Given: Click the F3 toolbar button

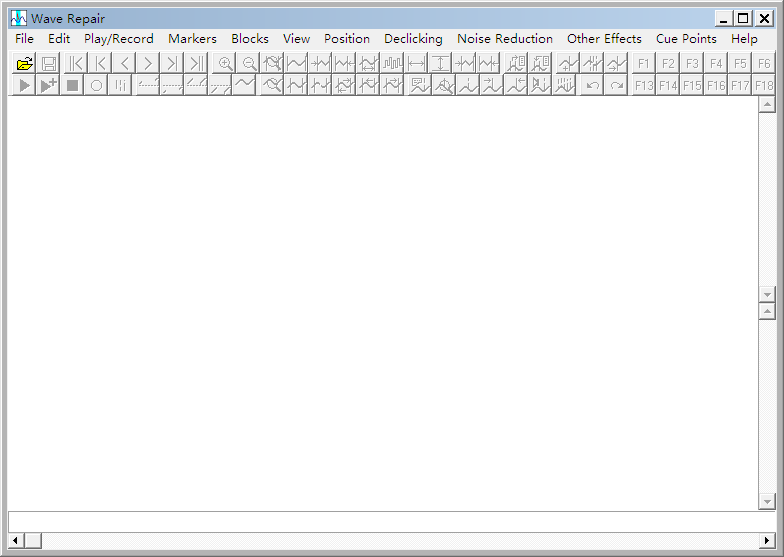Looking at the screenshot, I should click(x=692, y=64).
